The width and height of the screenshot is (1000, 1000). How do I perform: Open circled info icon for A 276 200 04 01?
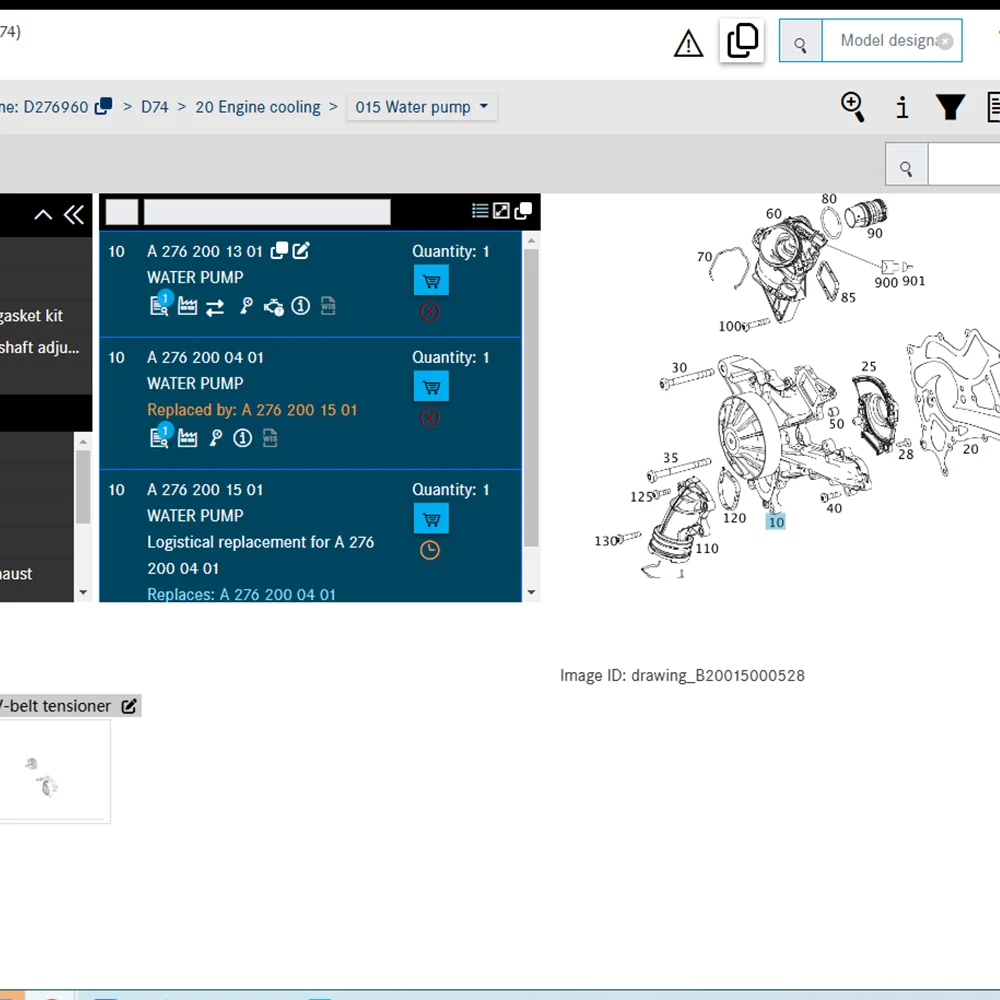(x=242, y=439)
